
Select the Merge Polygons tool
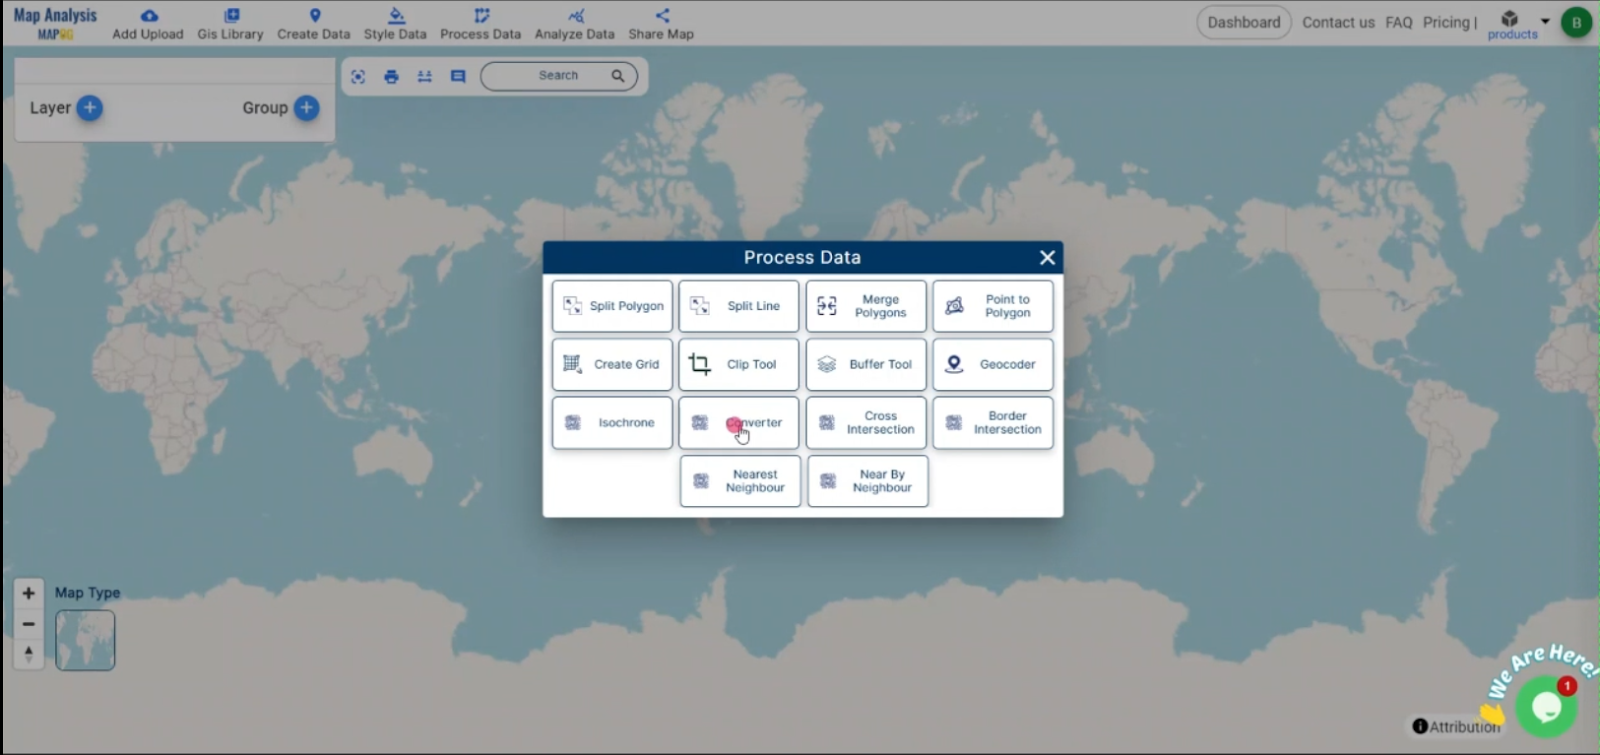coord(866,306)
